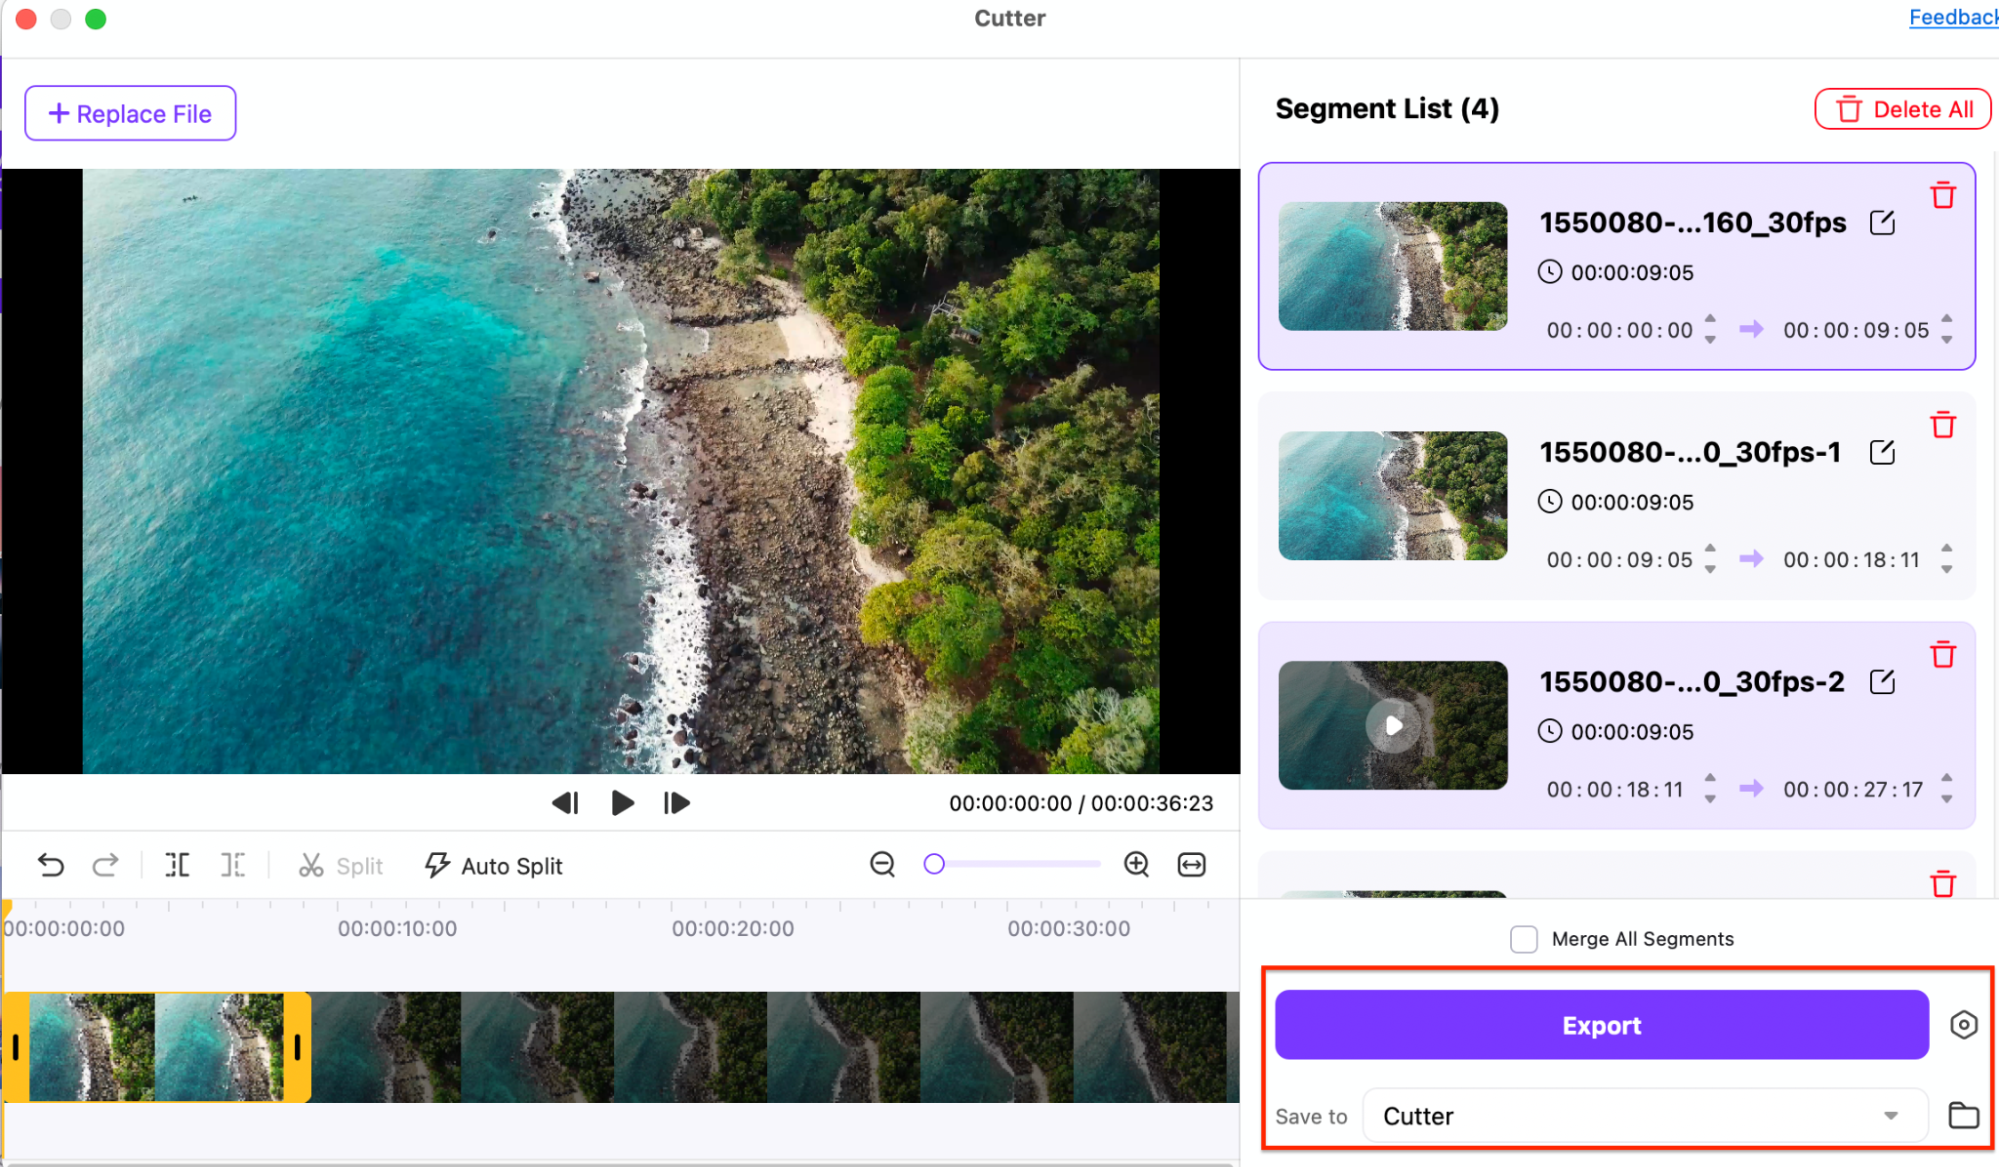Image resolution: width=1999 pixels, height=1168 pixels.
Task: Click the Auto Split lightning icon
Action: 437,865
